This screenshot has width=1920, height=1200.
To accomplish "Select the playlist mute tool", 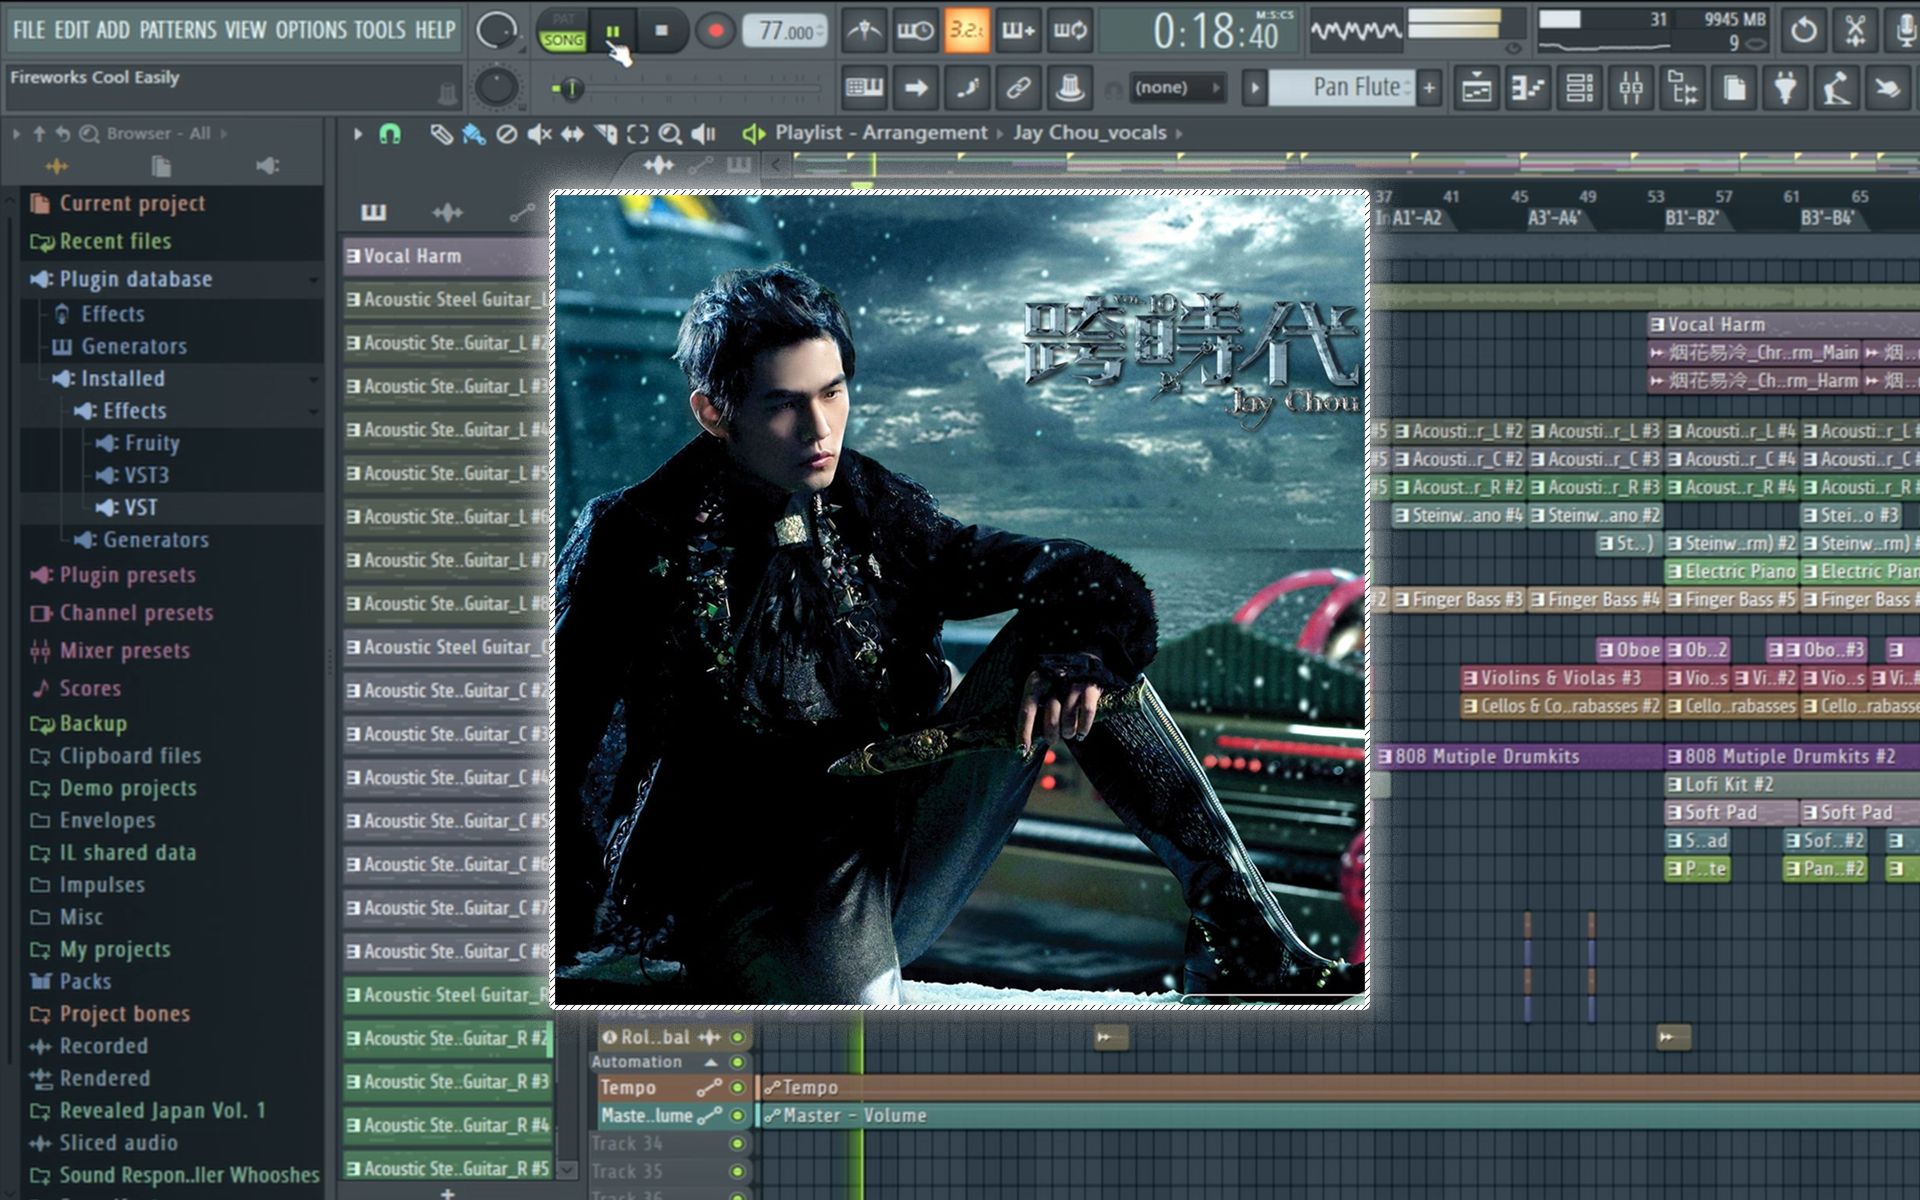I will point(540,133).
